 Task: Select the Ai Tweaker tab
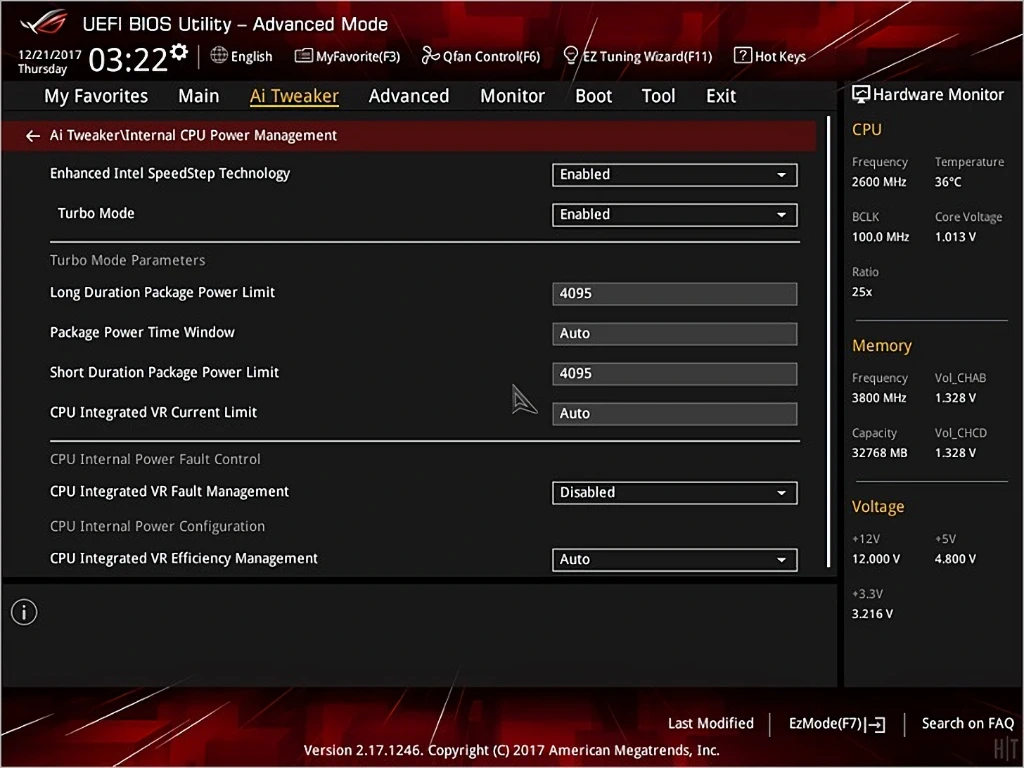click(294, 96)
